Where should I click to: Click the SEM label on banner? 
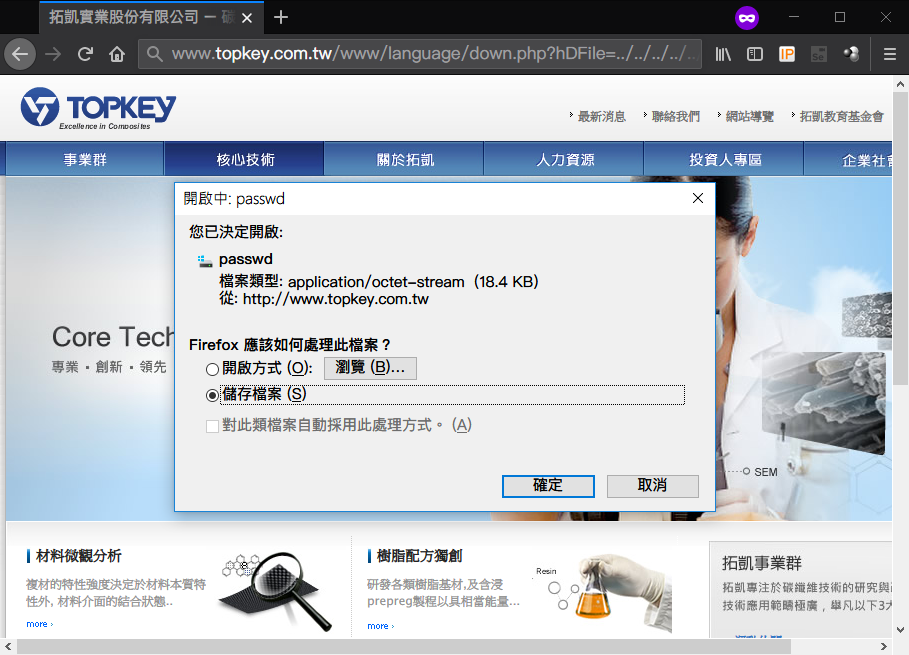pos(765,472)
